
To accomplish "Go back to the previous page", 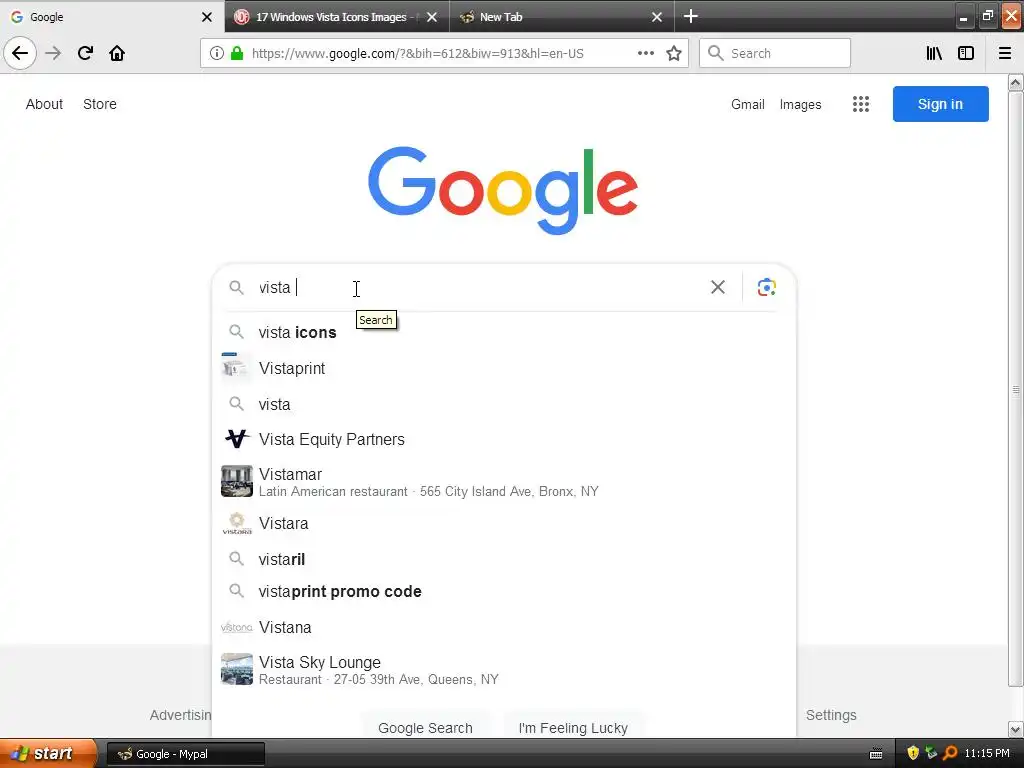I will coord(20,53).
